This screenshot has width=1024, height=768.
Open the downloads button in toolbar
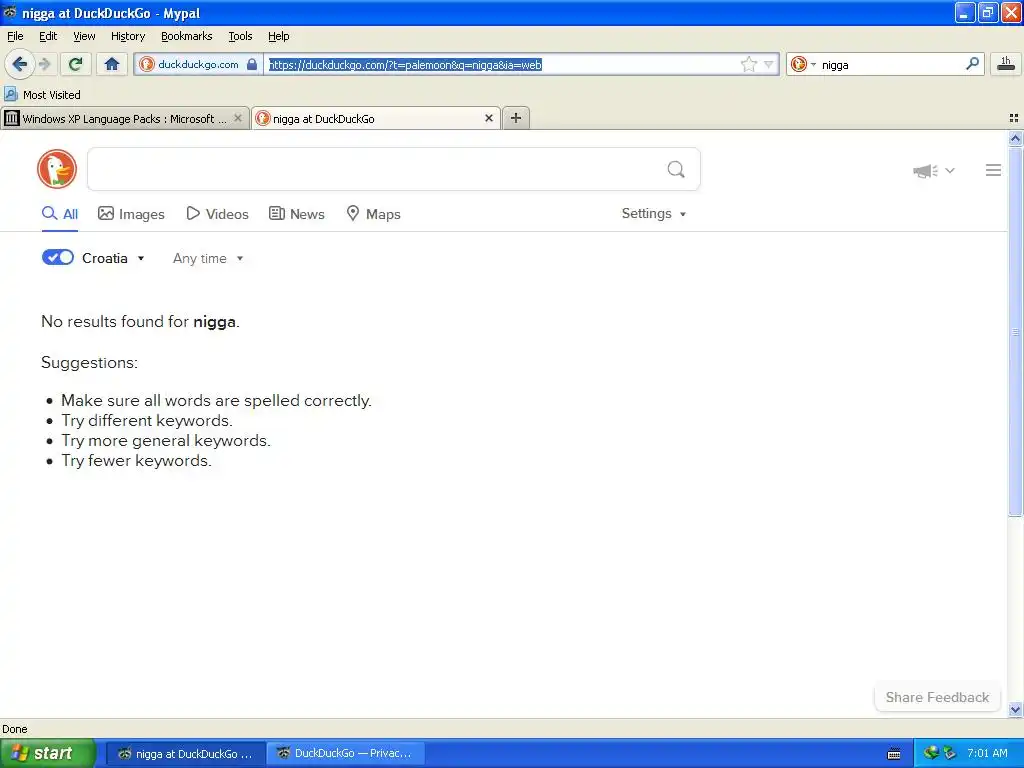[x=1006, y=64]
